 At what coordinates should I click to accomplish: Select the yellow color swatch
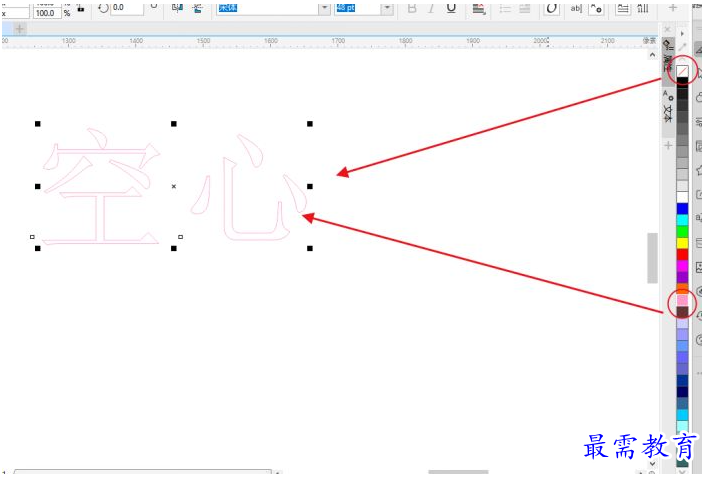pos(683,243)
